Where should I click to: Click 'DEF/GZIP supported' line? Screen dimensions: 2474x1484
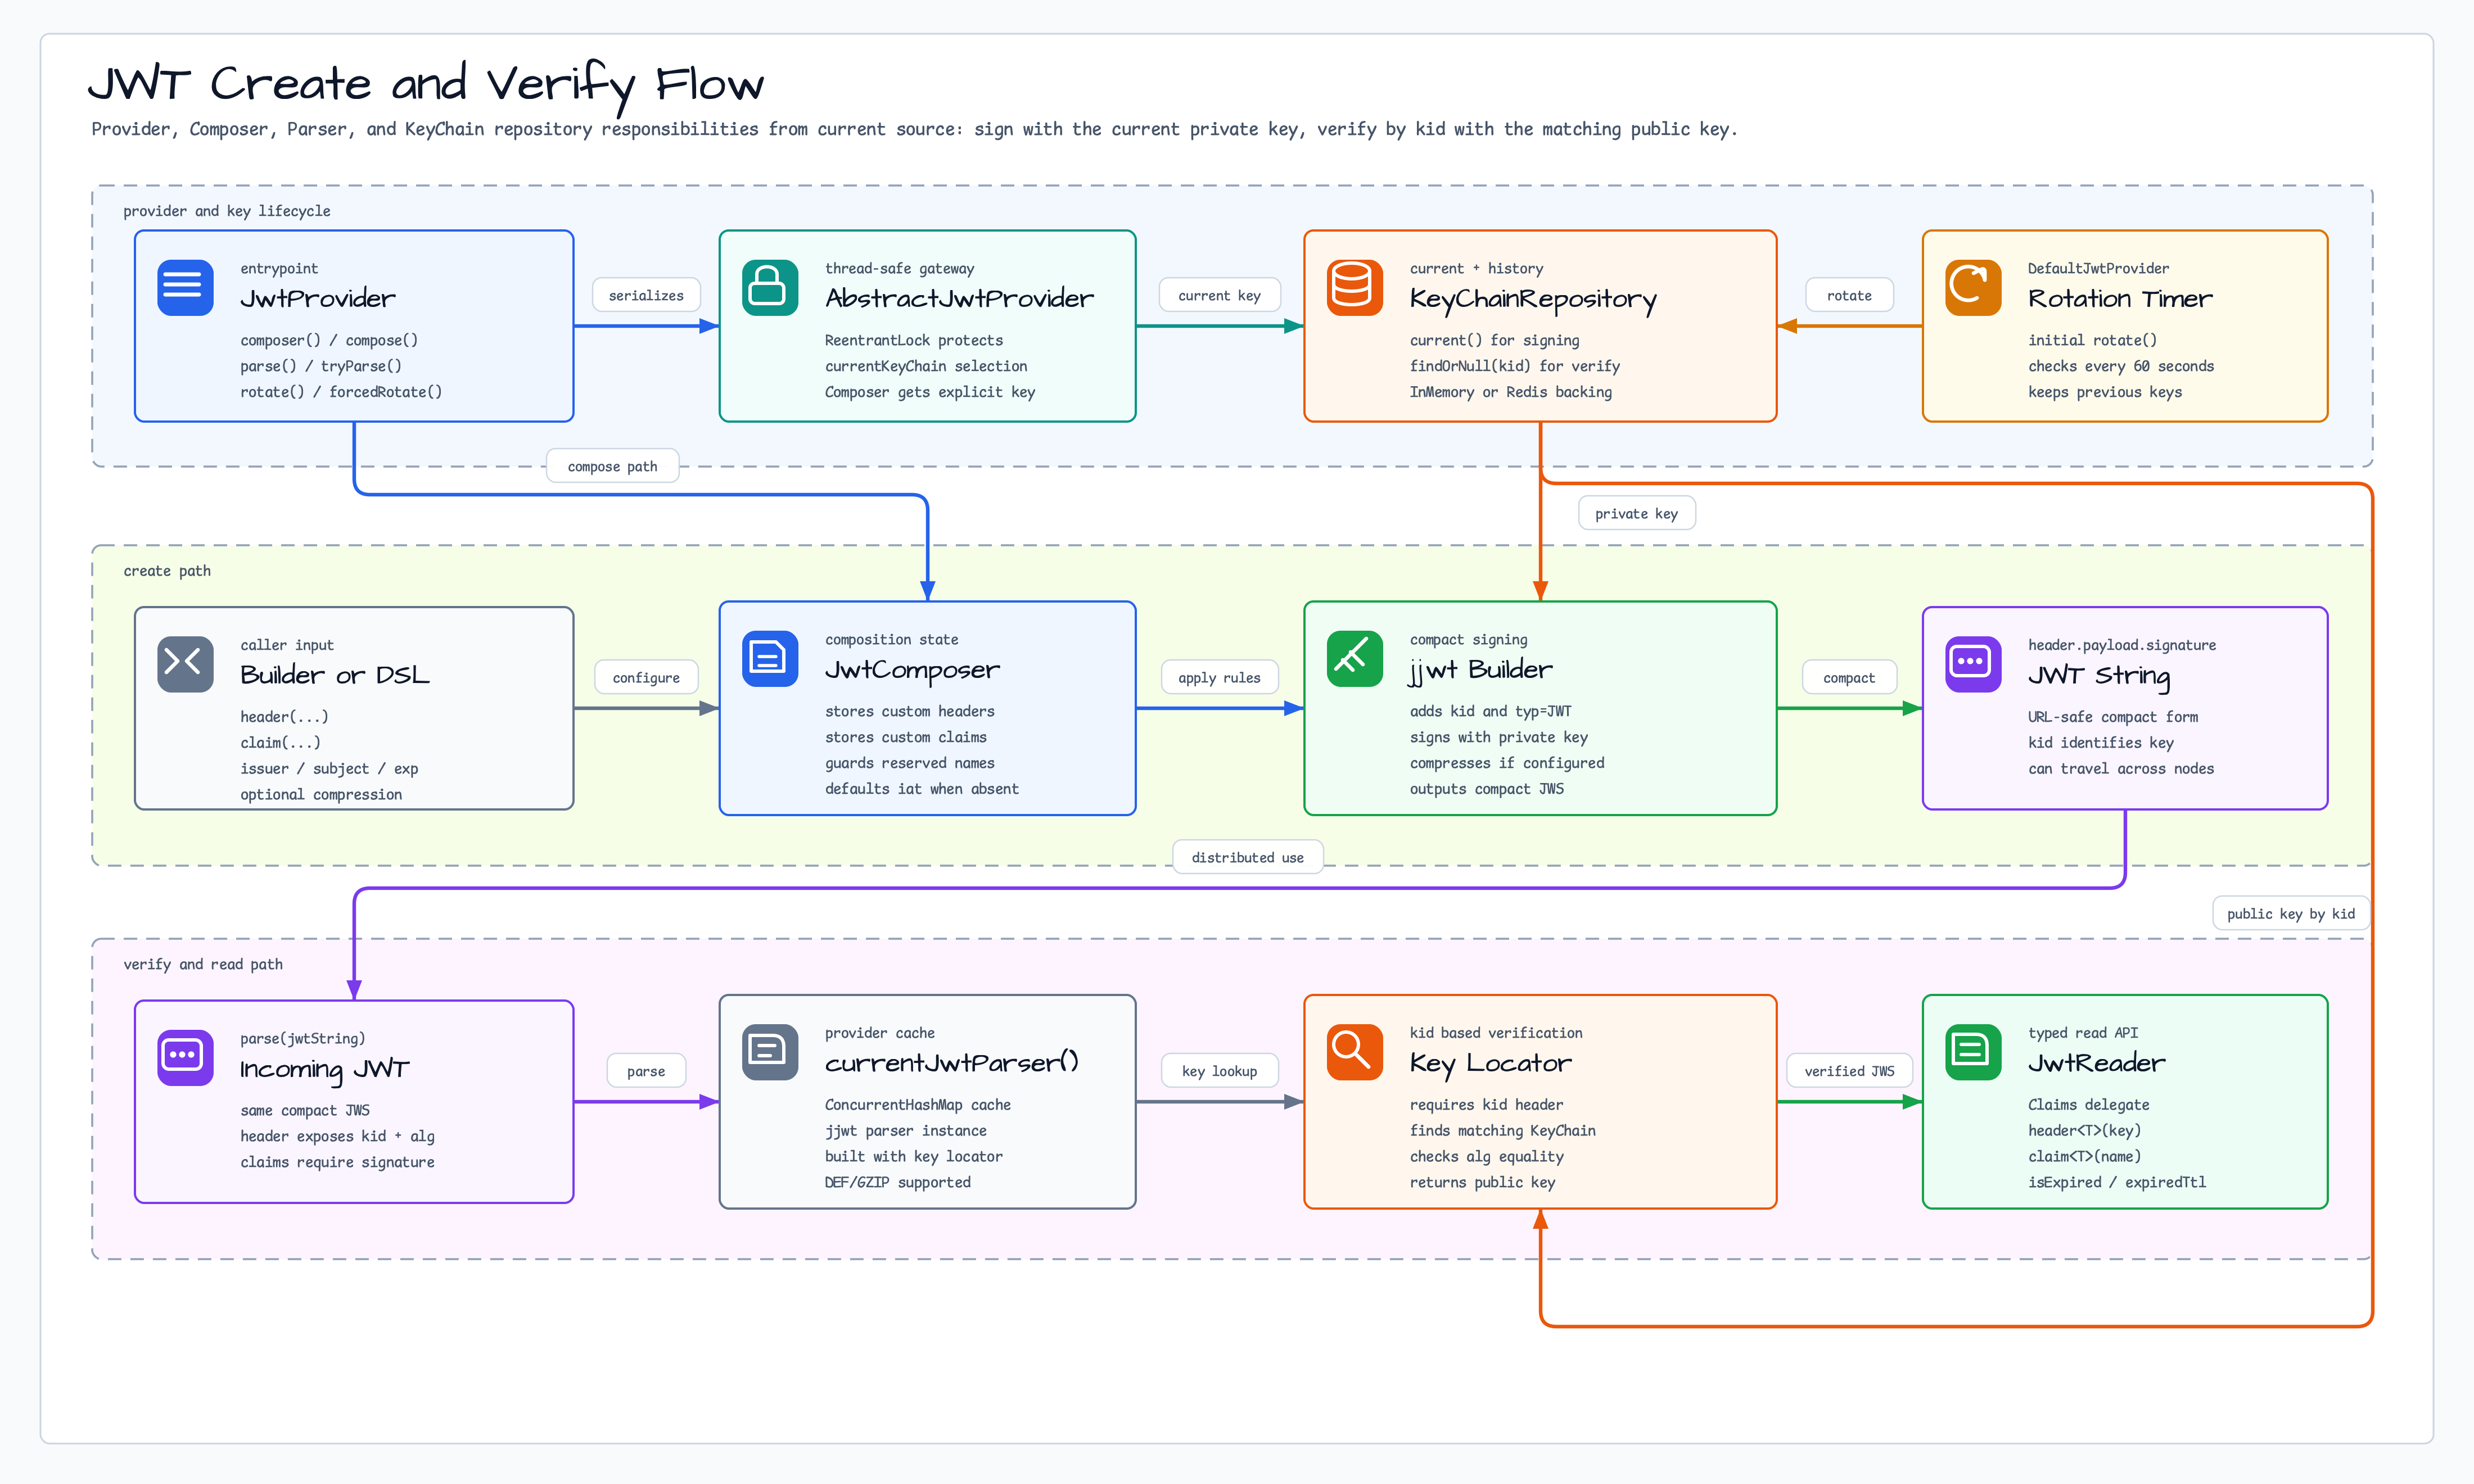pyautogui.click(x=897, y=1182)
